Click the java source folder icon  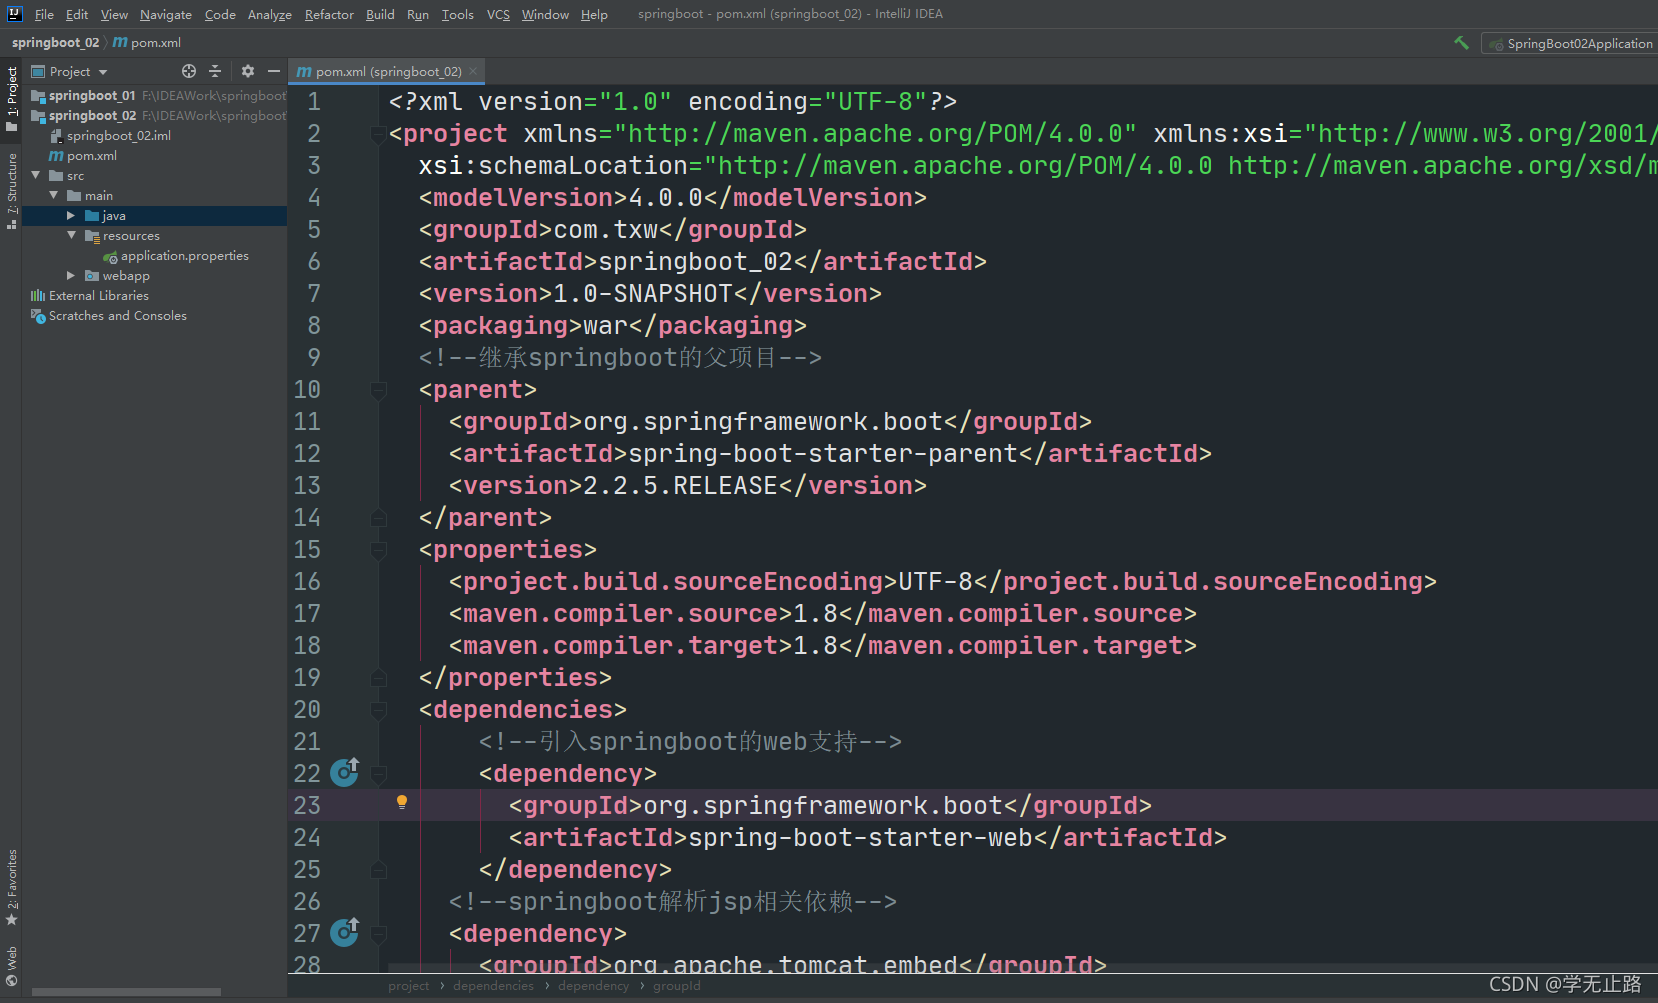[x=92, y=216]
